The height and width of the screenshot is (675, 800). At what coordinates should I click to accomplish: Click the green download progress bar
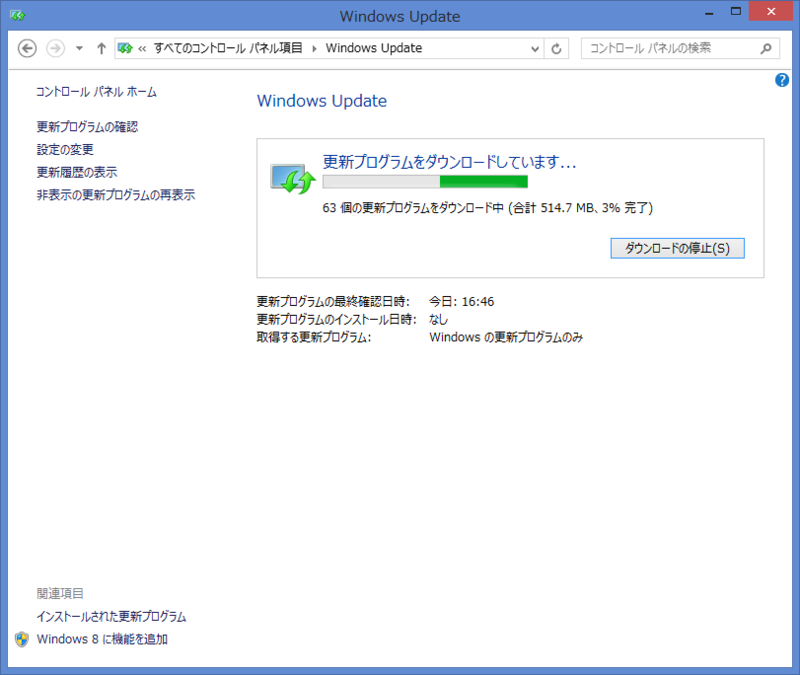425,181
